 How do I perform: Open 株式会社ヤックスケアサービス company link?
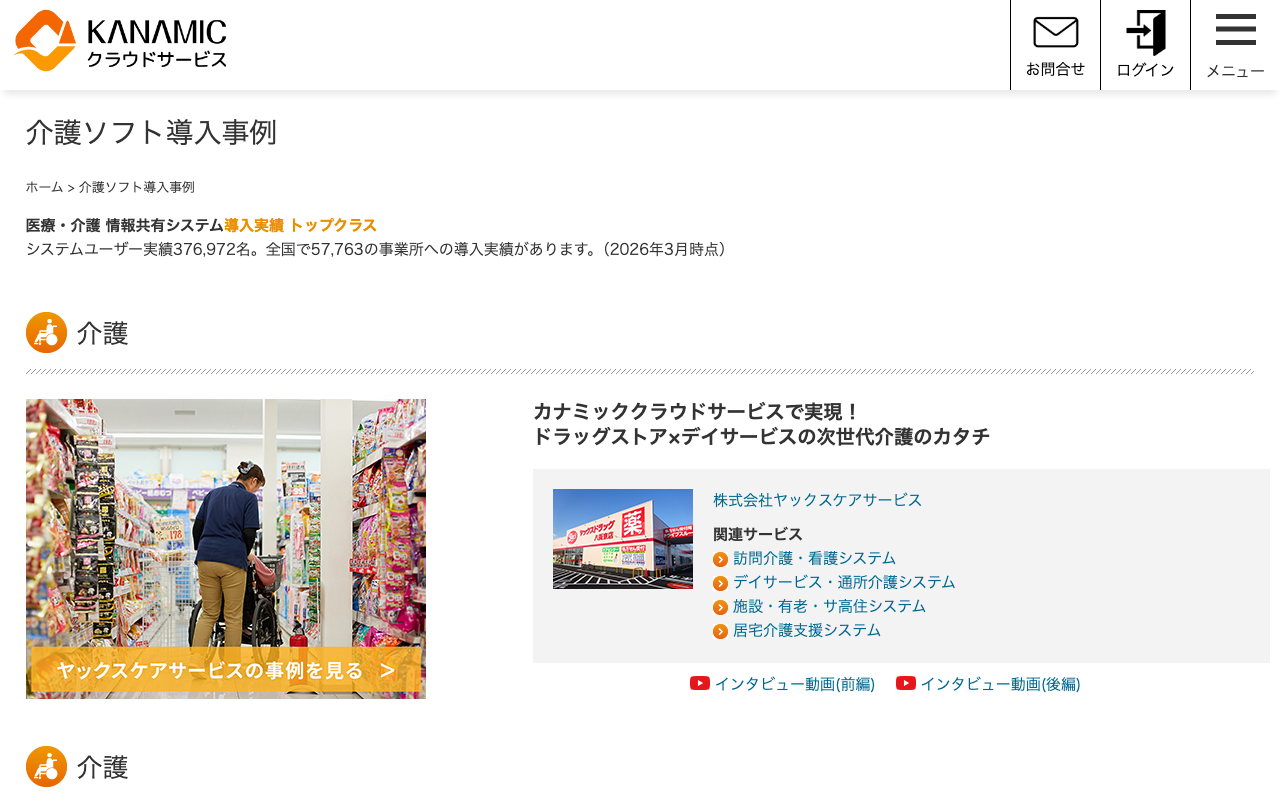(817, 500)
